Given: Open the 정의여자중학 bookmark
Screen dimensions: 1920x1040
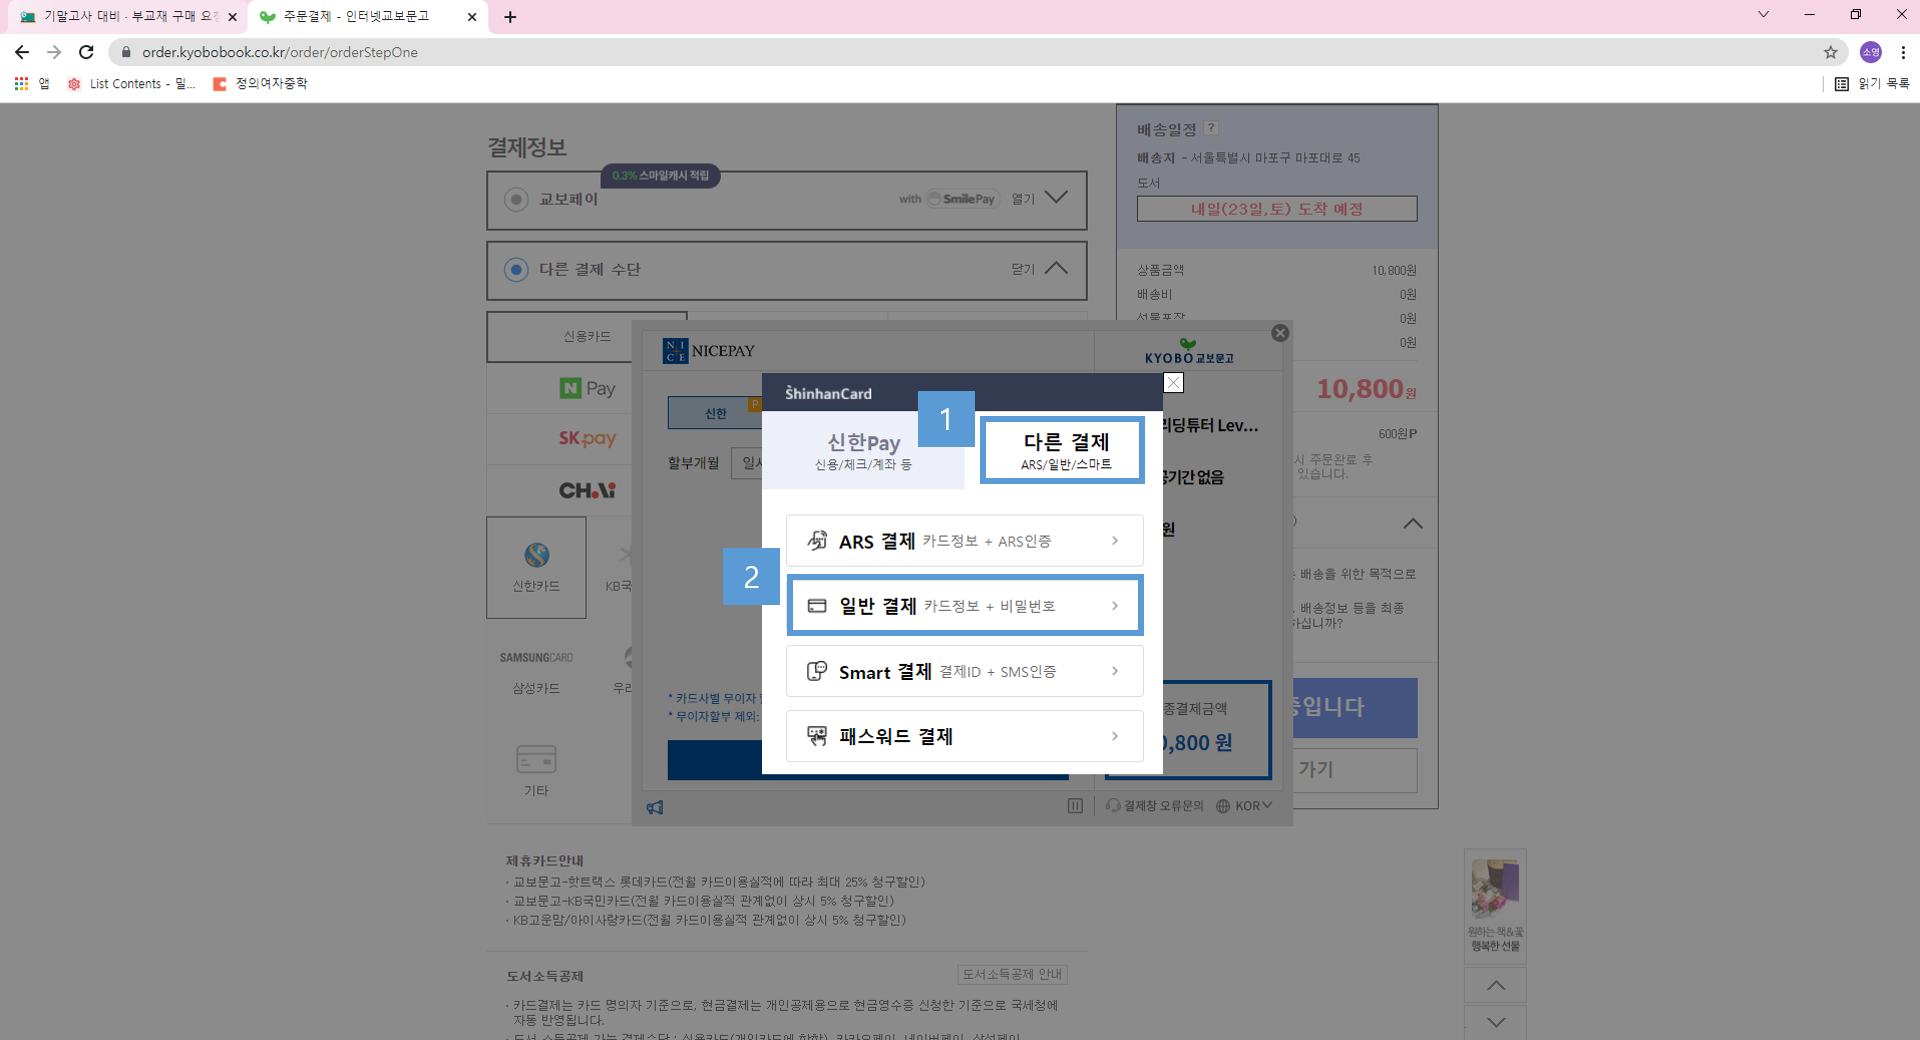Looking at the screenshot, I should (x=260, y=84).
